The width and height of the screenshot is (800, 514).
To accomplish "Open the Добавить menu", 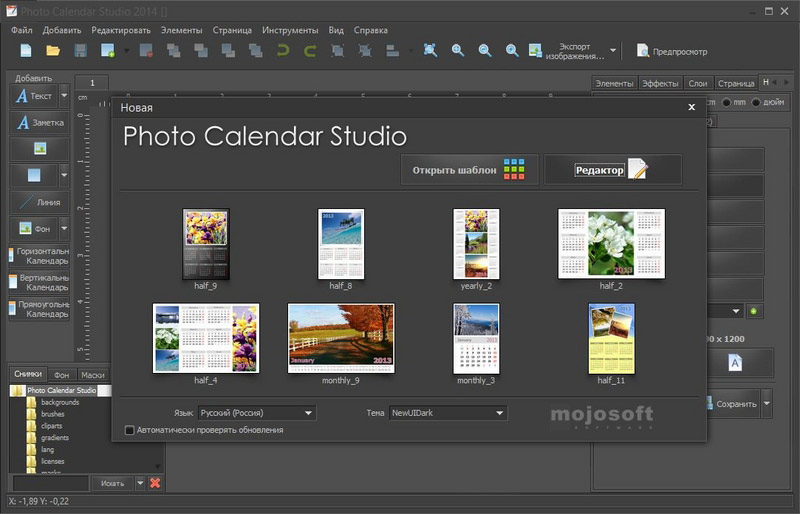I will pyautogui.click(x=62, y=30).
